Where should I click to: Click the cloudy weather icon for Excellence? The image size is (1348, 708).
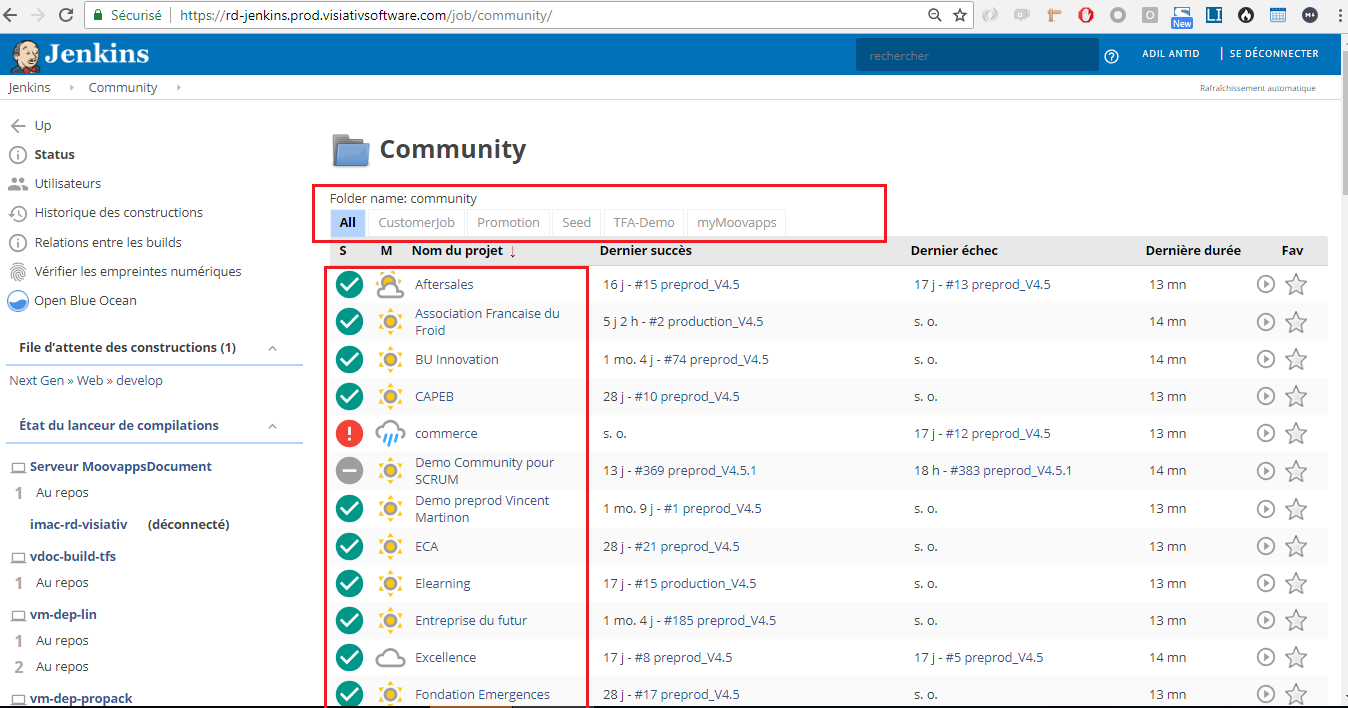[x=389, y=658]
